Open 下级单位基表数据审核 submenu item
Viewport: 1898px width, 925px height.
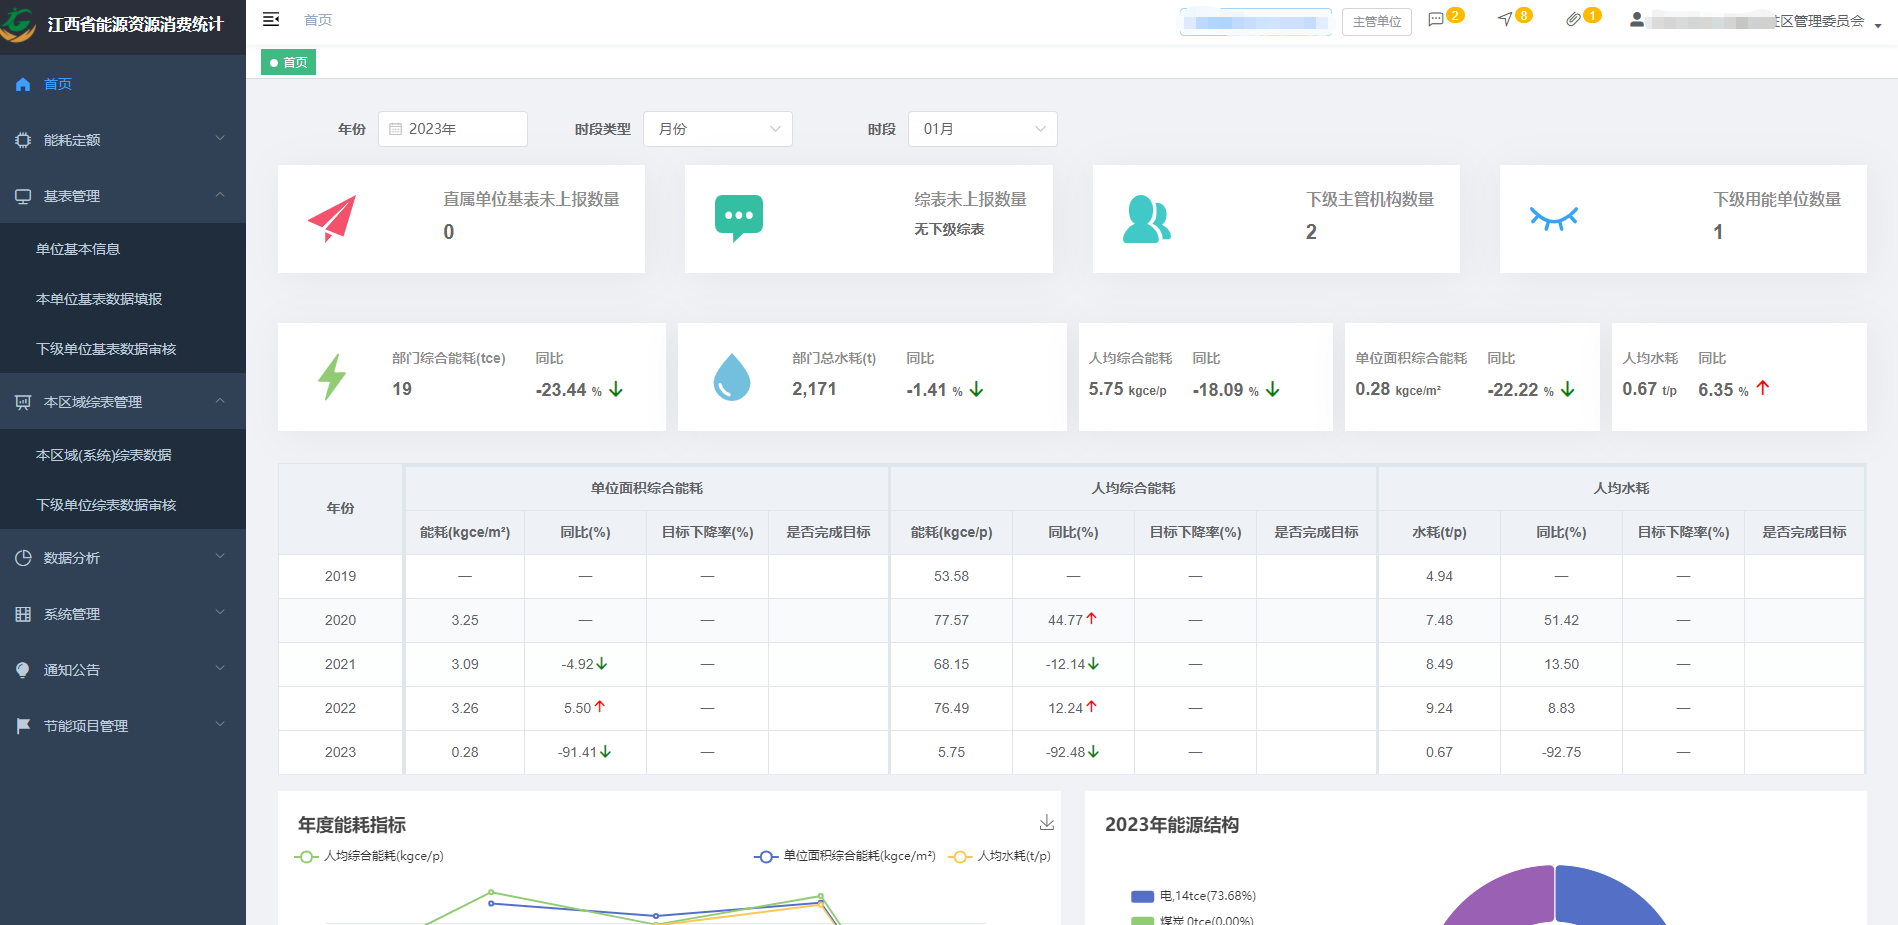tap(123, 349)
